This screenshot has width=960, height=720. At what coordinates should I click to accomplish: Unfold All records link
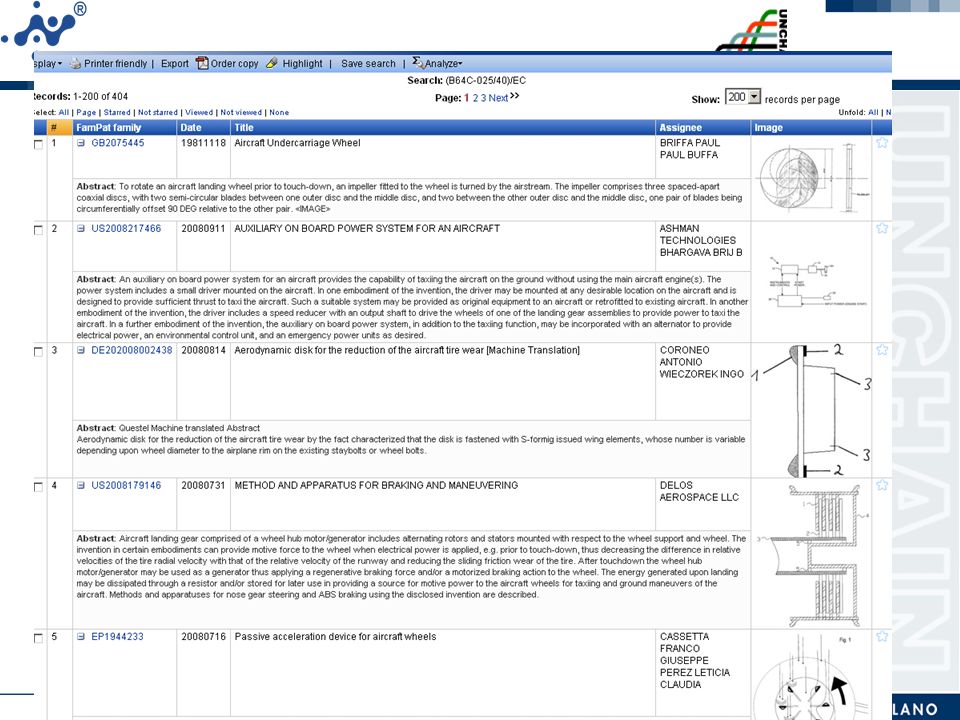873,113
